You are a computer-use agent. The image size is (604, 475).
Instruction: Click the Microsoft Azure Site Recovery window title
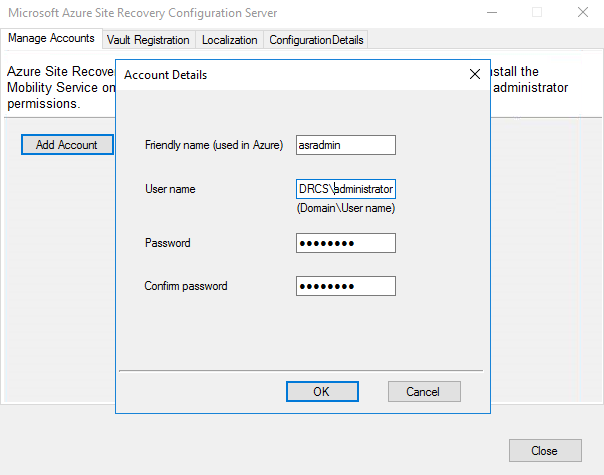click(x=143, y=13)
